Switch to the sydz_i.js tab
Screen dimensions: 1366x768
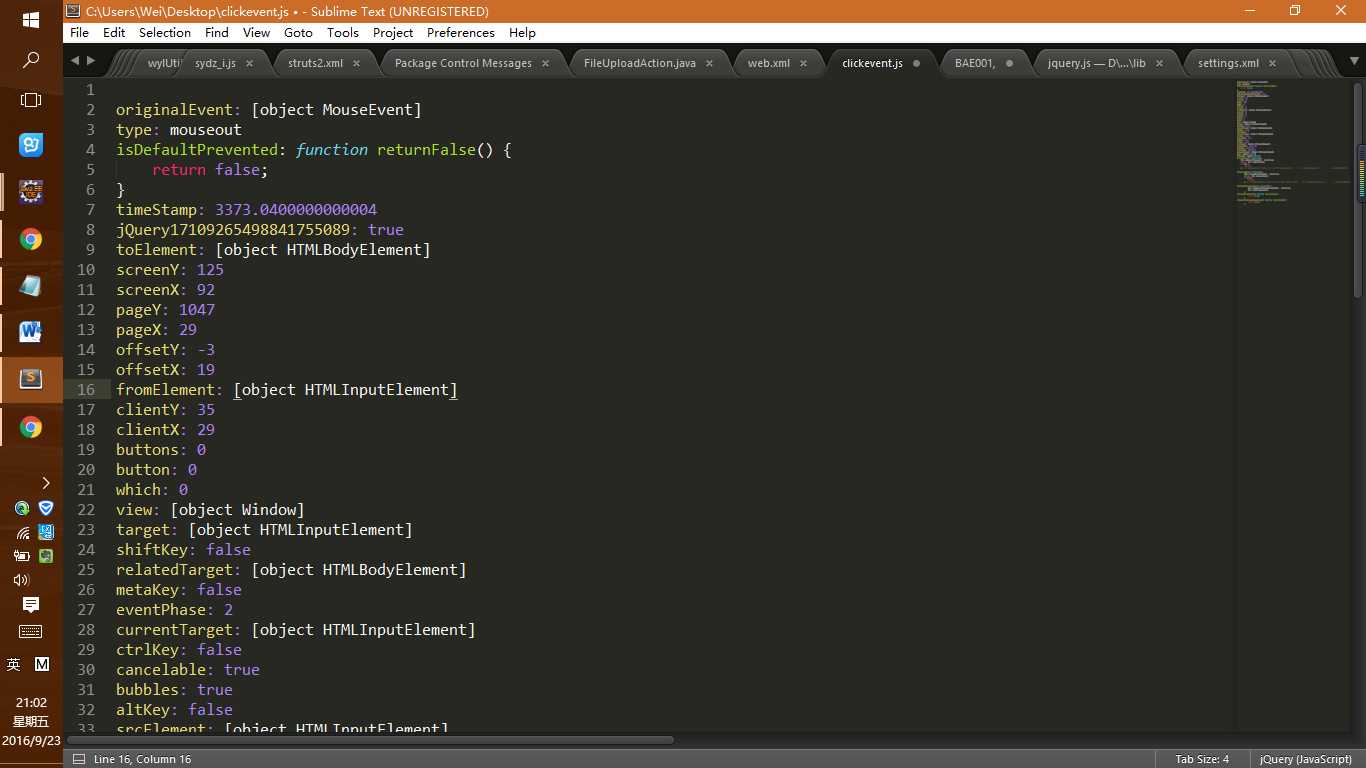pyautogui.click(x=216, y=63)
